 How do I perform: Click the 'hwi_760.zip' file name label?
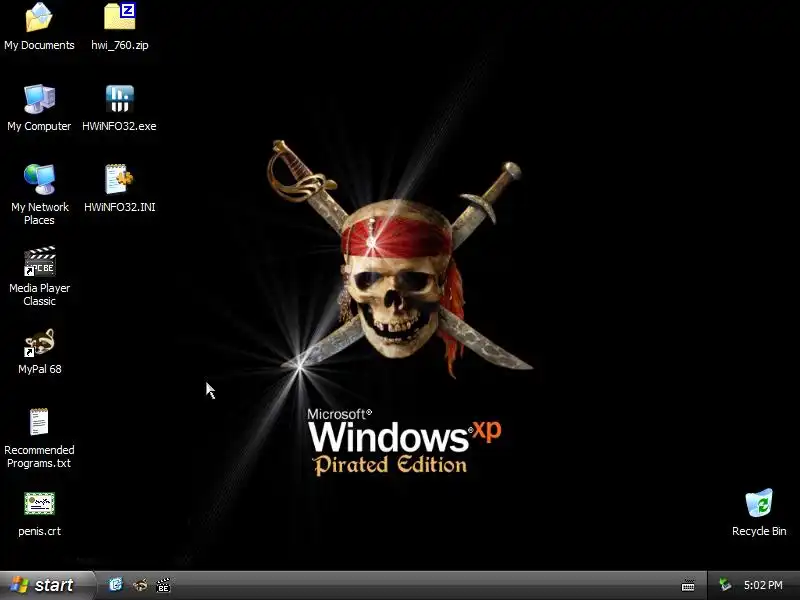click(119, 45)
